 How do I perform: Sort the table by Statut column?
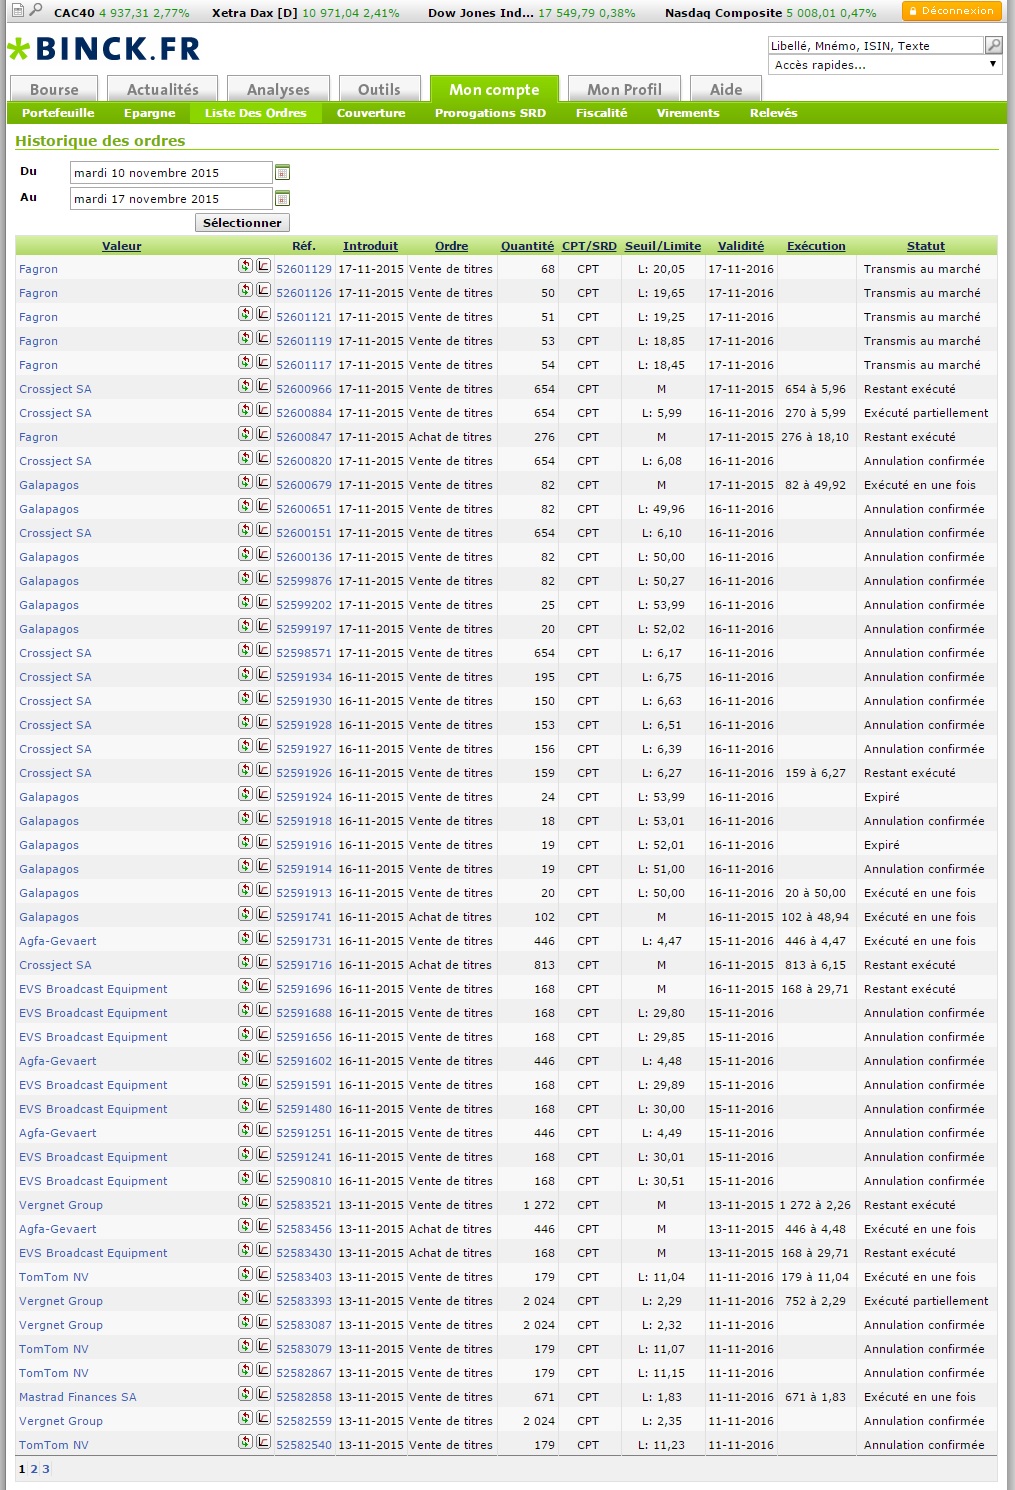point(925,246)
